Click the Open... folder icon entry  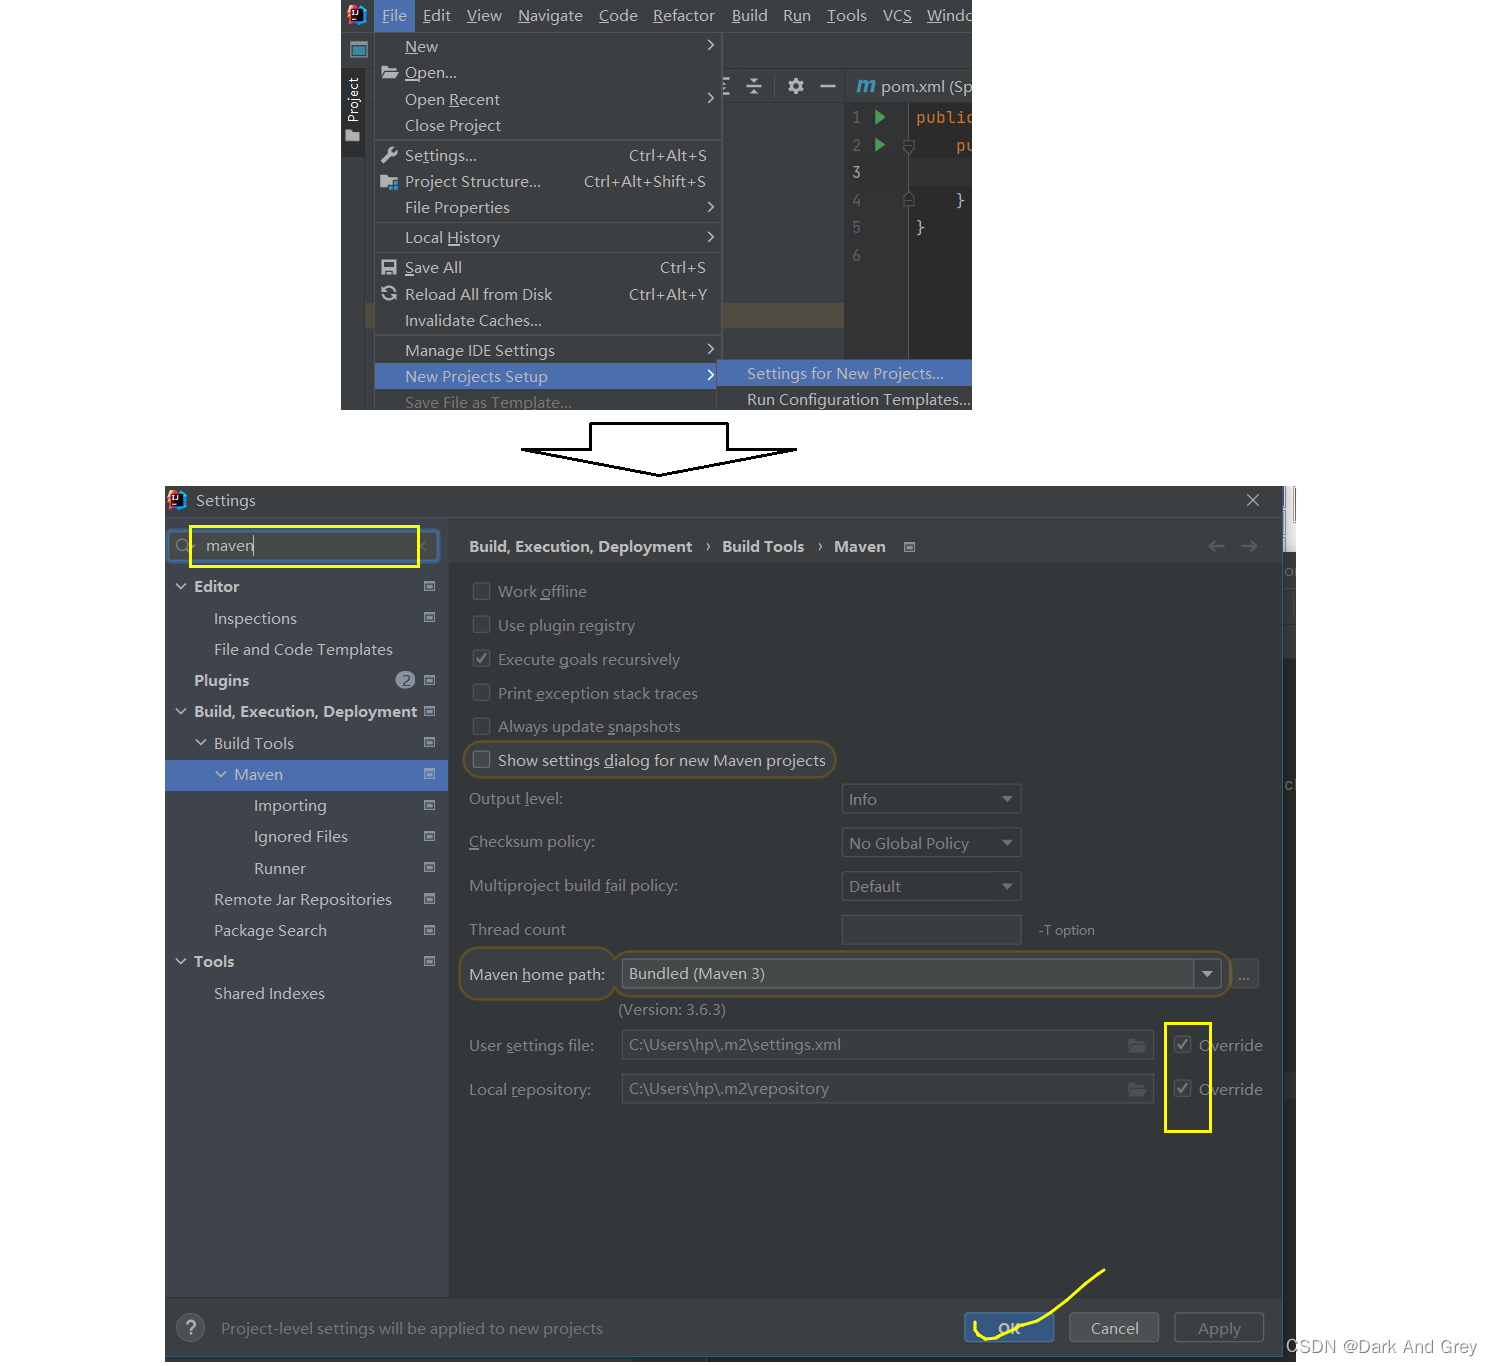pyautogui.click(x=389, y=72)
